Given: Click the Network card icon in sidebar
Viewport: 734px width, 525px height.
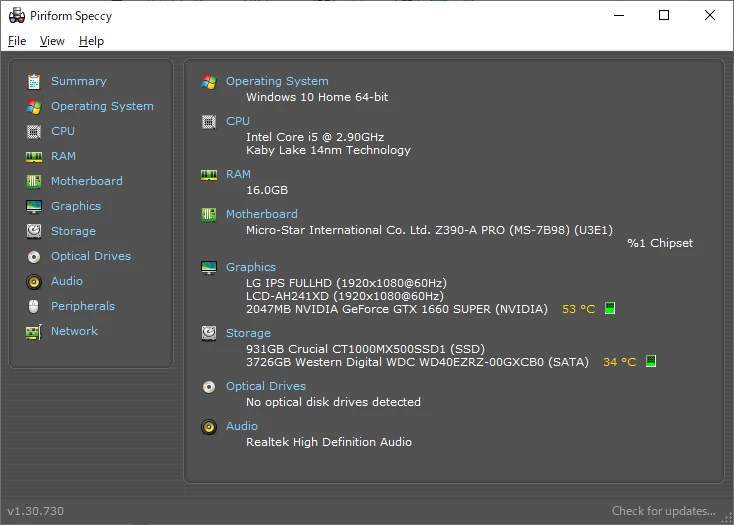Looking at the screenshot, I should coord(34,332).
